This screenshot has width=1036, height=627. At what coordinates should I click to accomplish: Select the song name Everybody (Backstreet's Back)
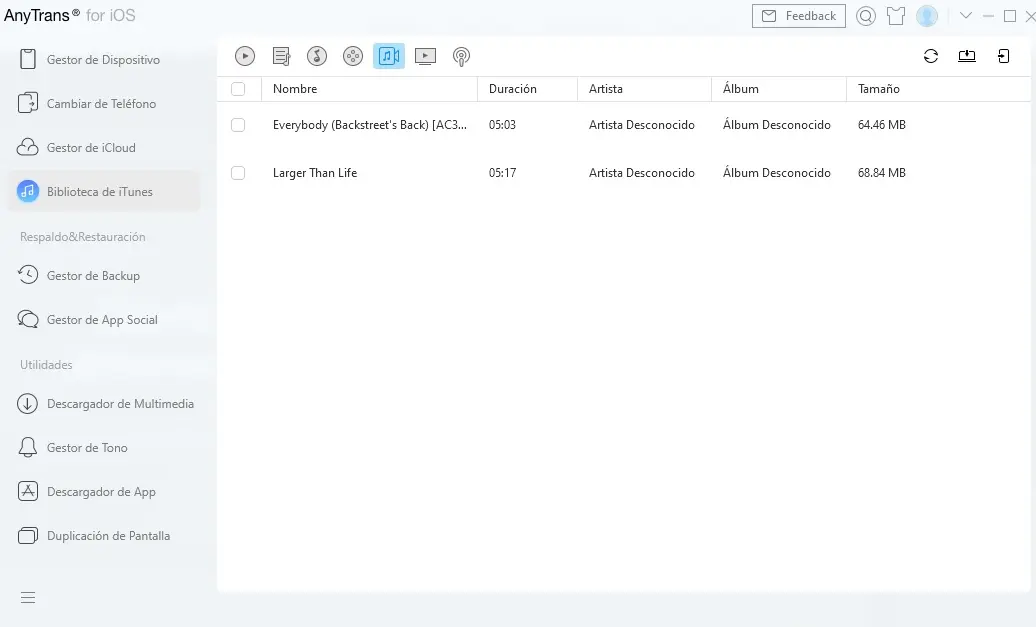[369, 125]
